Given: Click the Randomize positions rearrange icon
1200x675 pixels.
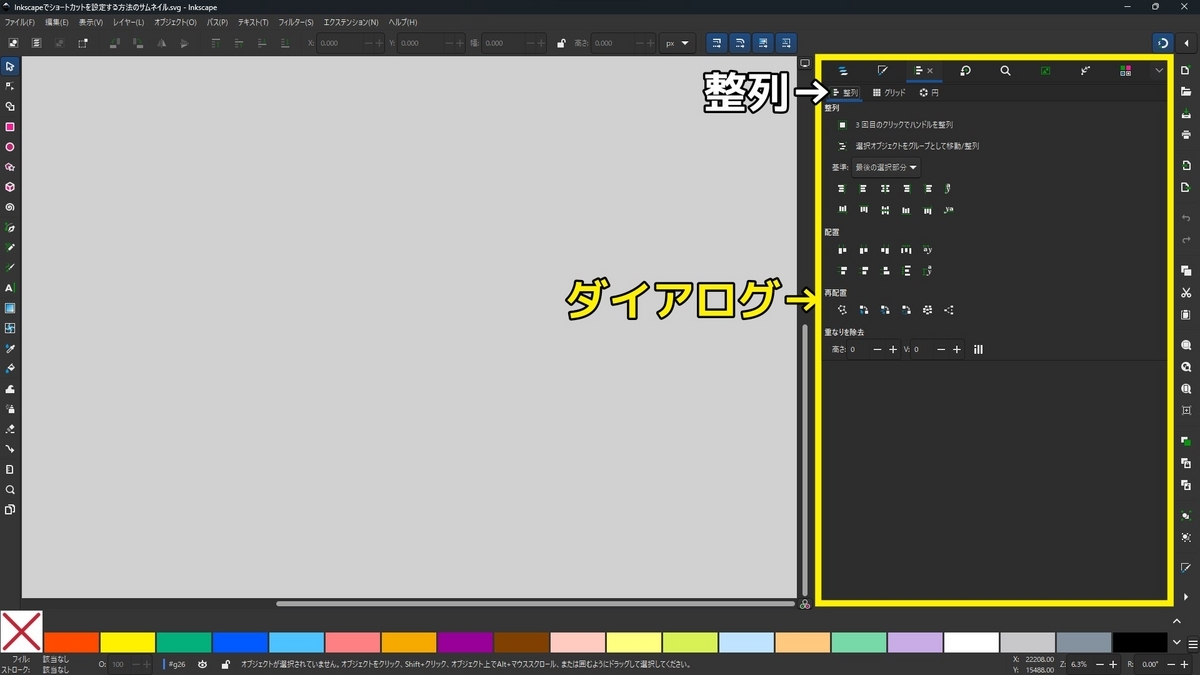Looking at the screenshot, I should pos(928,310).
